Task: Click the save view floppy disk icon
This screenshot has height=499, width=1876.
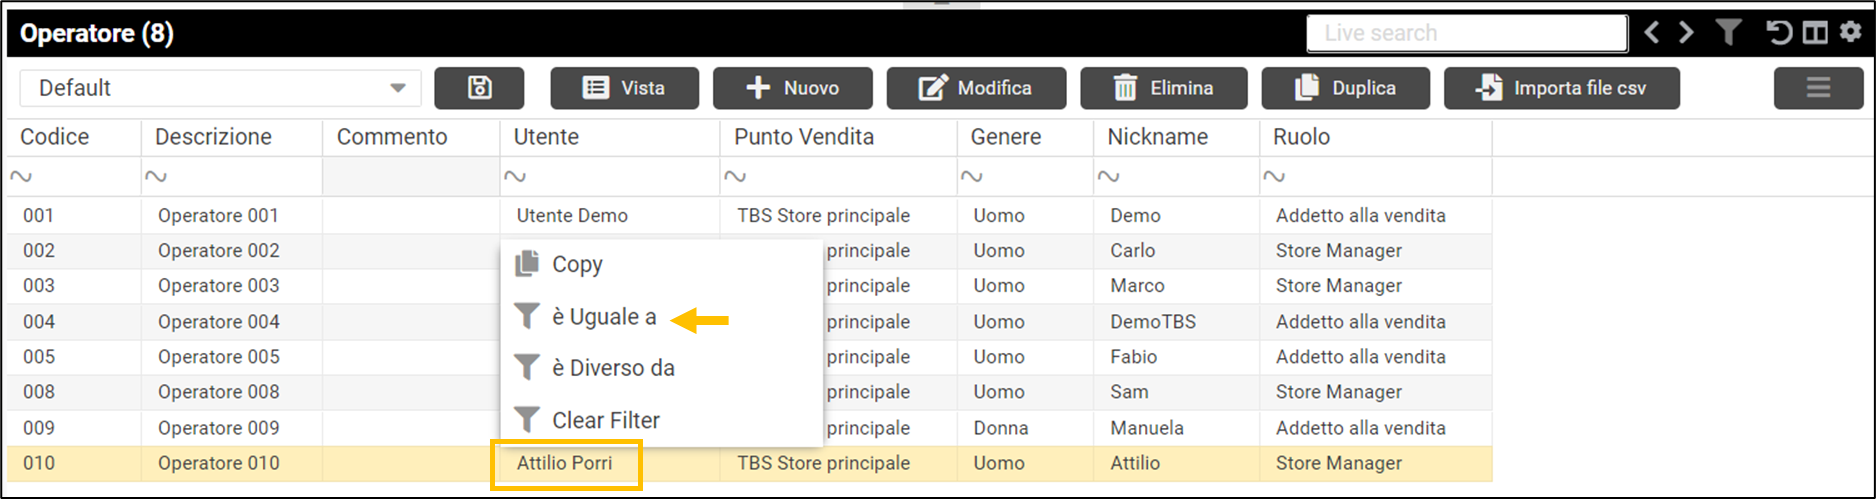Action: pos(479,88)
